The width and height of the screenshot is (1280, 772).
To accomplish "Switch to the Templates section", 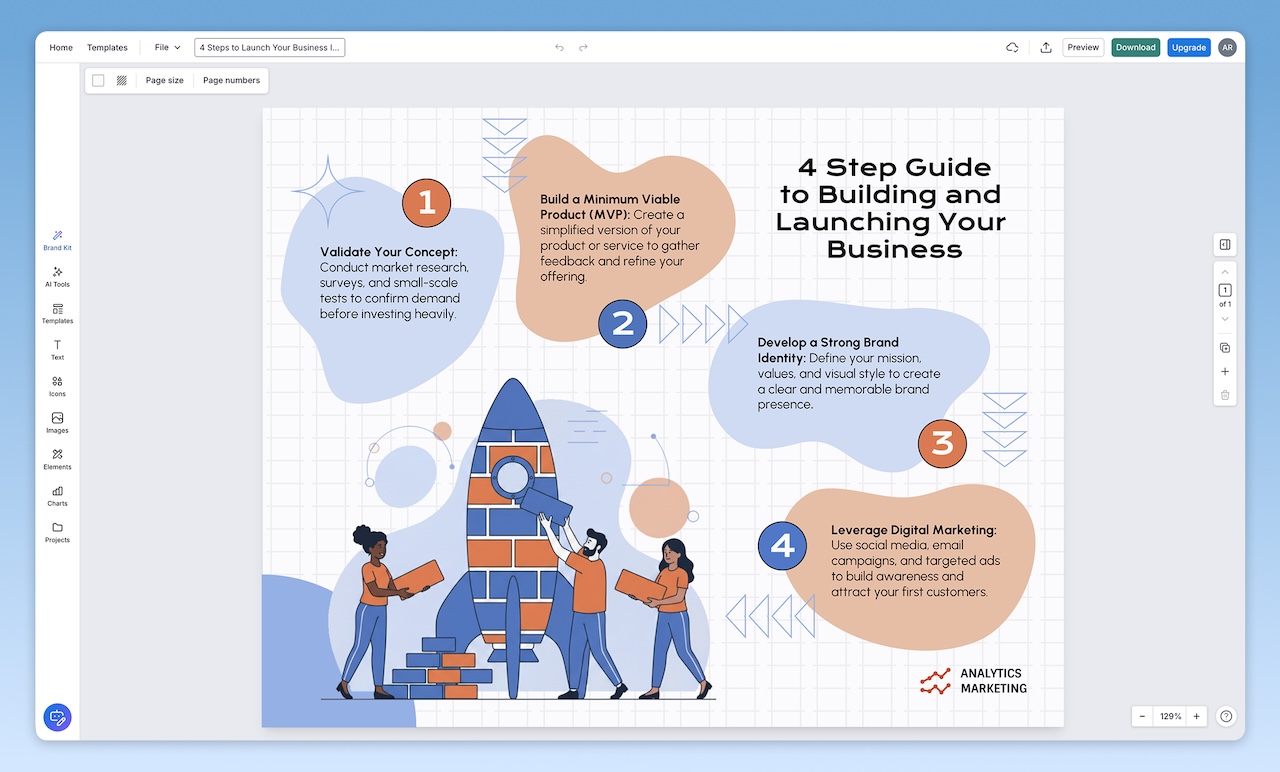I will tap(107, 47).
